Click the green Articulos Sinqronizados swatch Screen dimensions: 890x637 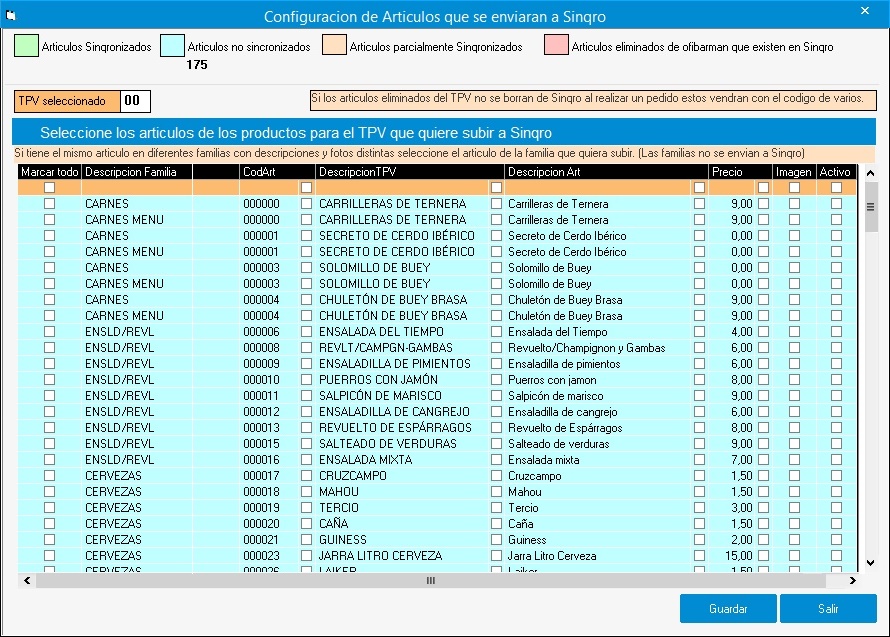click(26, 46)
